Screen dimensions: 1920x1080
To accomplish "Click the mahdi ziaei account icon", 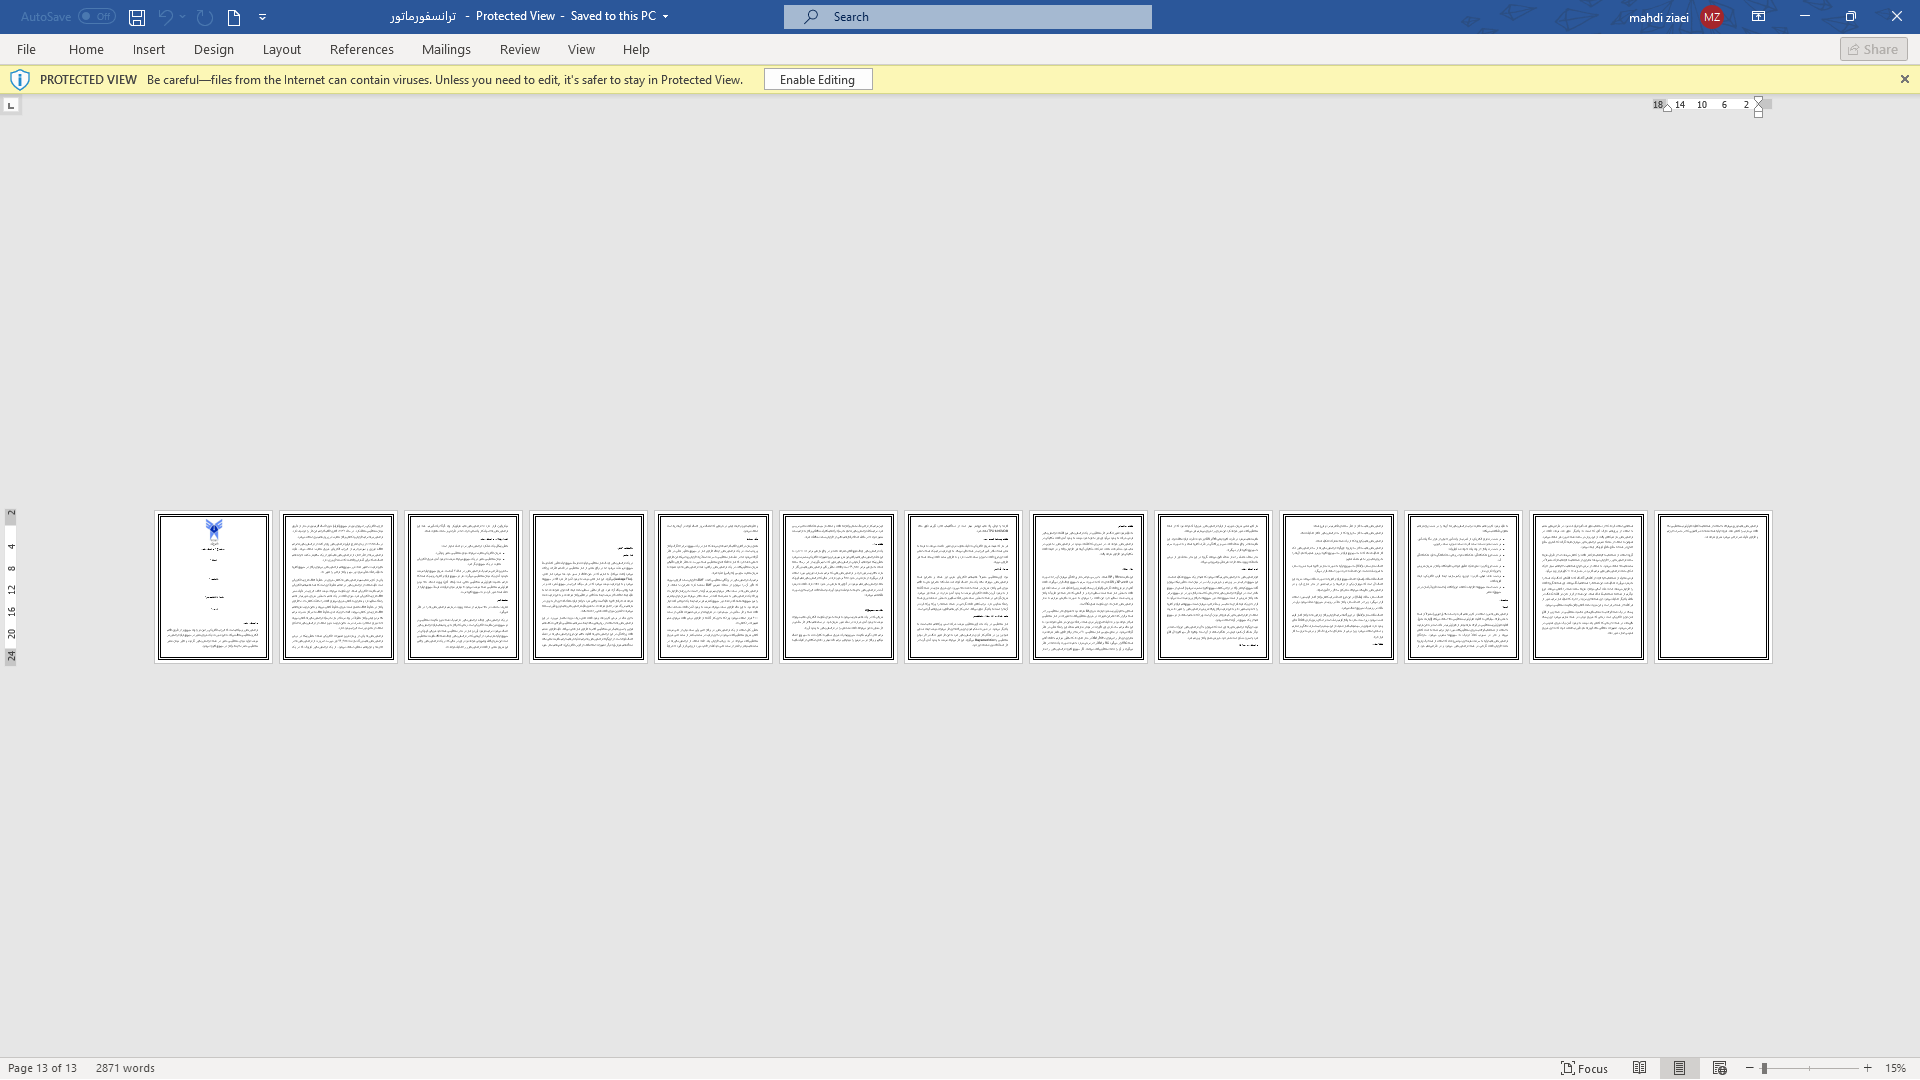I will coord(1712,16).
